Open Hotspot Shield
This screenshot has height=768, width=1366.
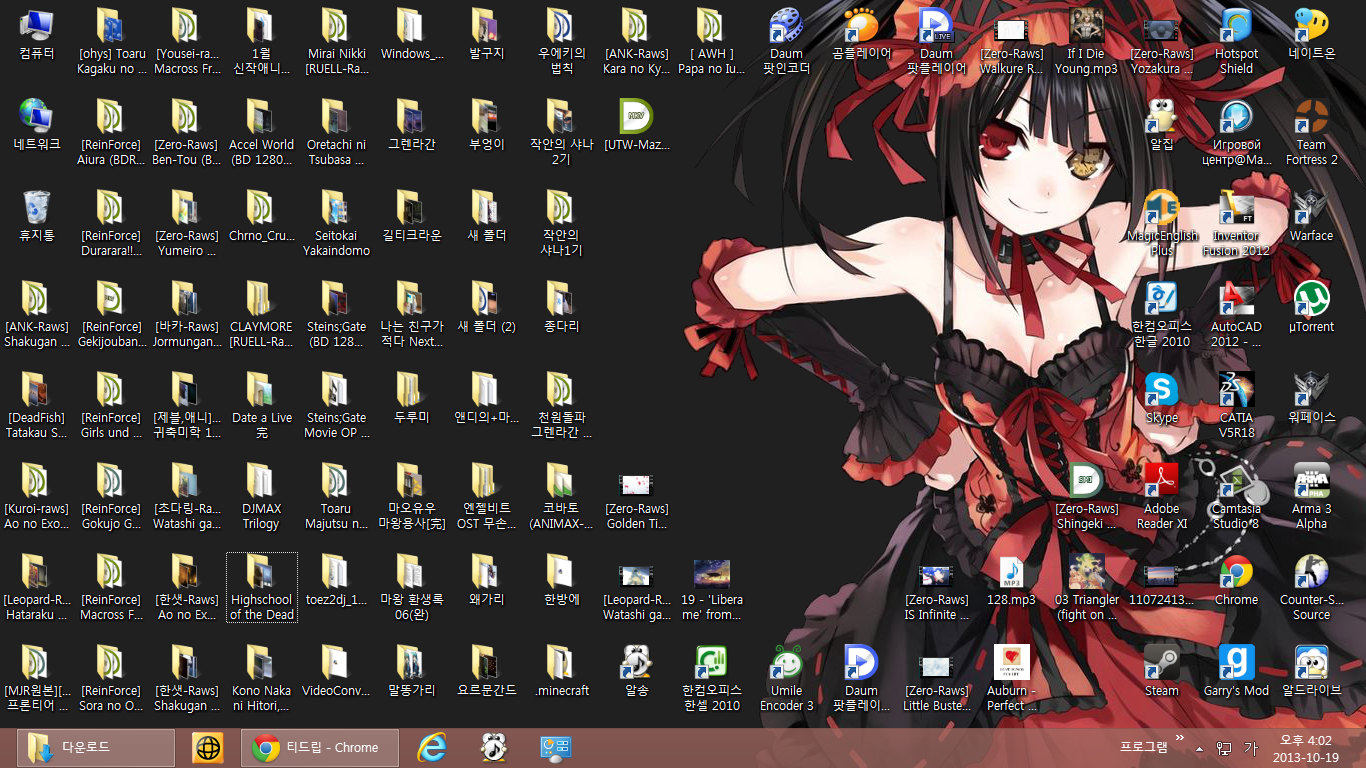(x=1236, y=30)
